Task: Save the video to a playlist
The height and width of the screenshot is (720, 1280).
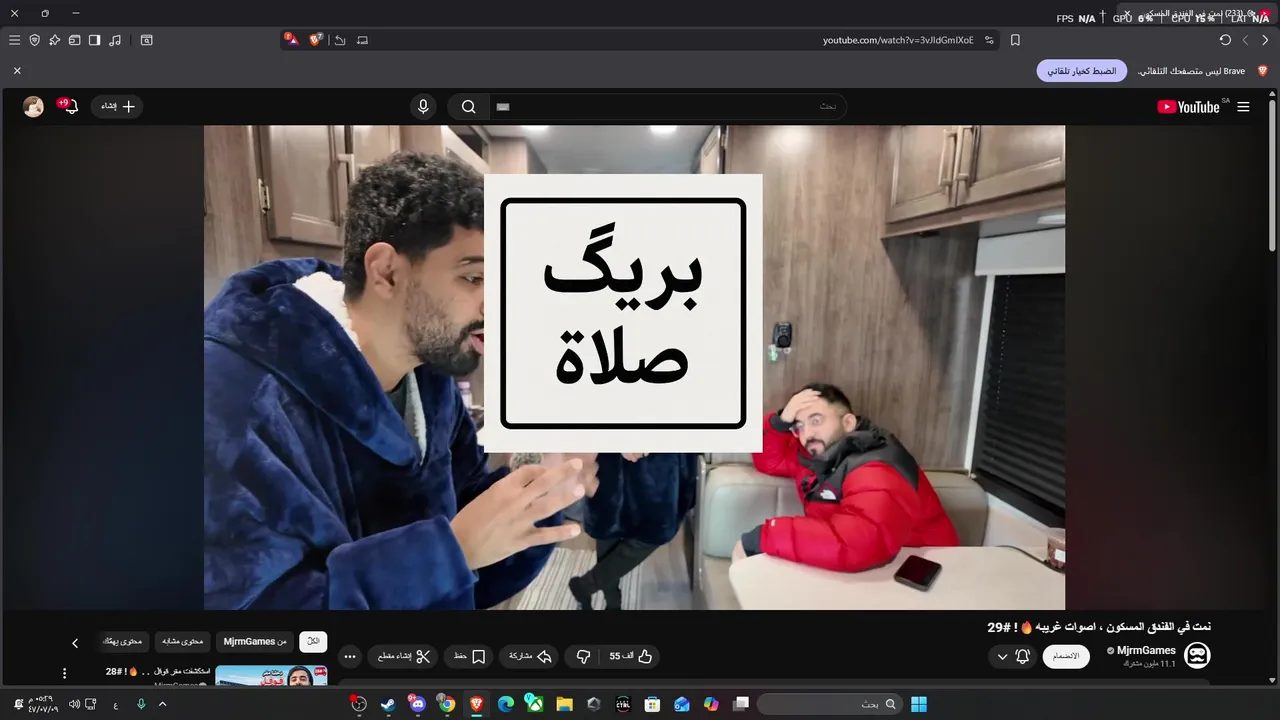Action: [x=469, y=656]
